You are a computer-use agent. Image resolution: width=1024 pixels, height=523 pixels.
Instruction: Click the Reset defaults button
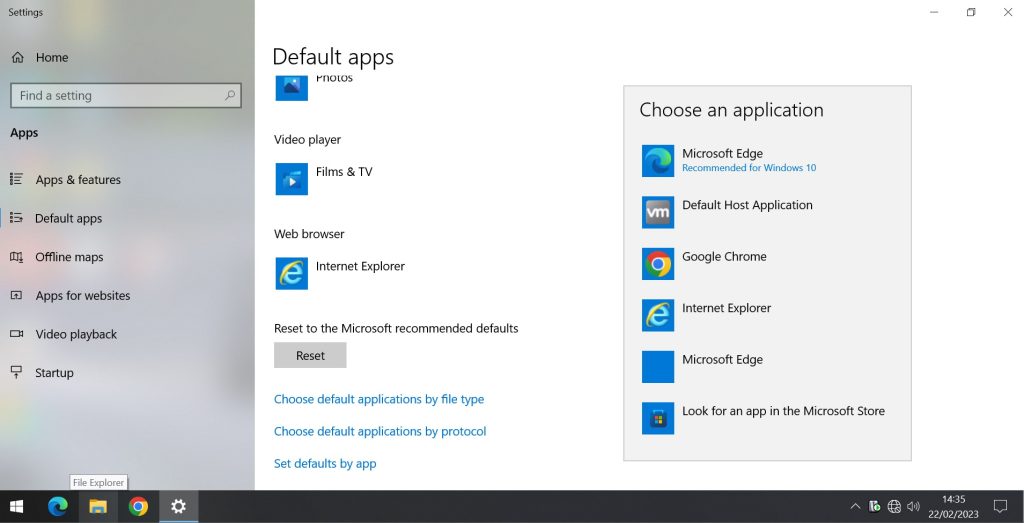[x=310, y=356]
